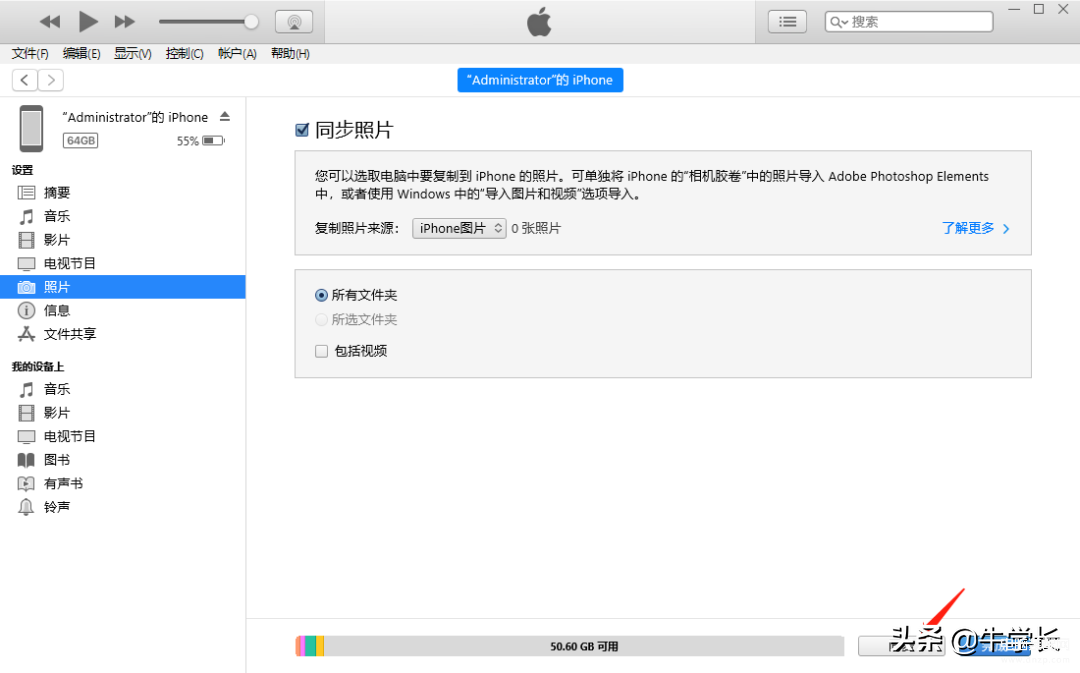Open the 编辑(E) menu
The height and width of the screenshot is (673, 1080).
[x=81, y=54]
